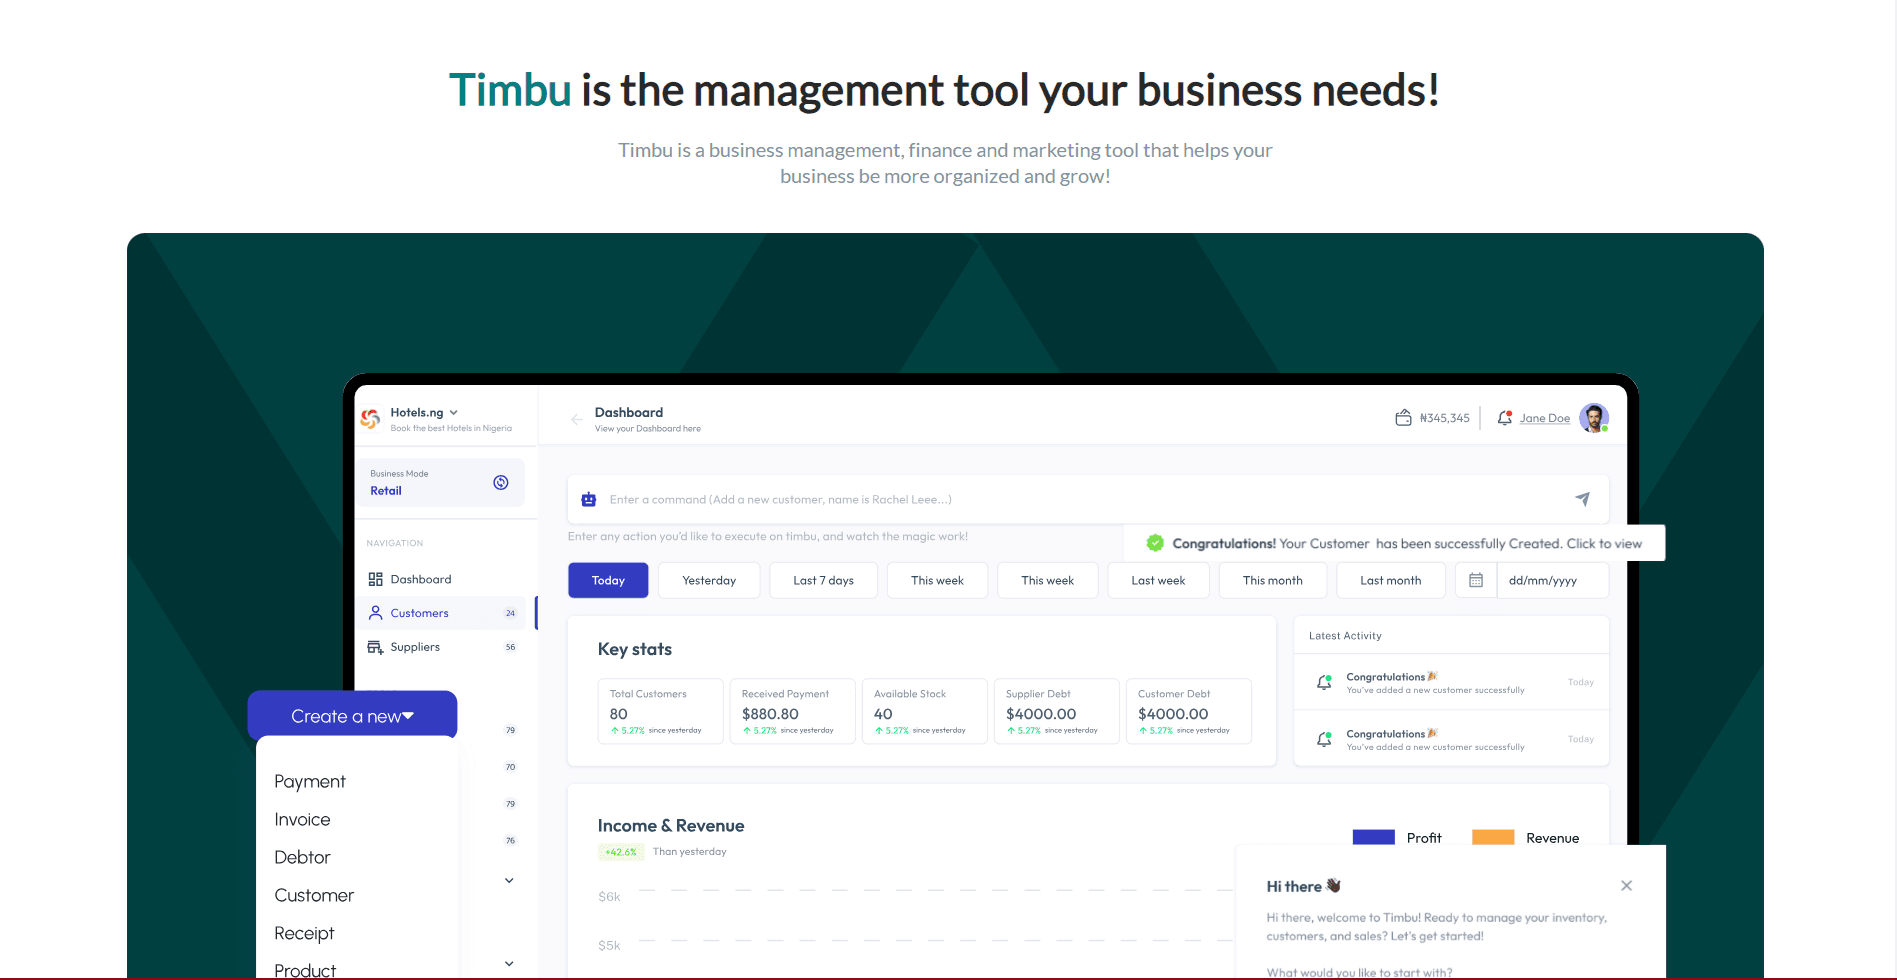
Task: Click the Customers person icon
Action: pos(376,613)
